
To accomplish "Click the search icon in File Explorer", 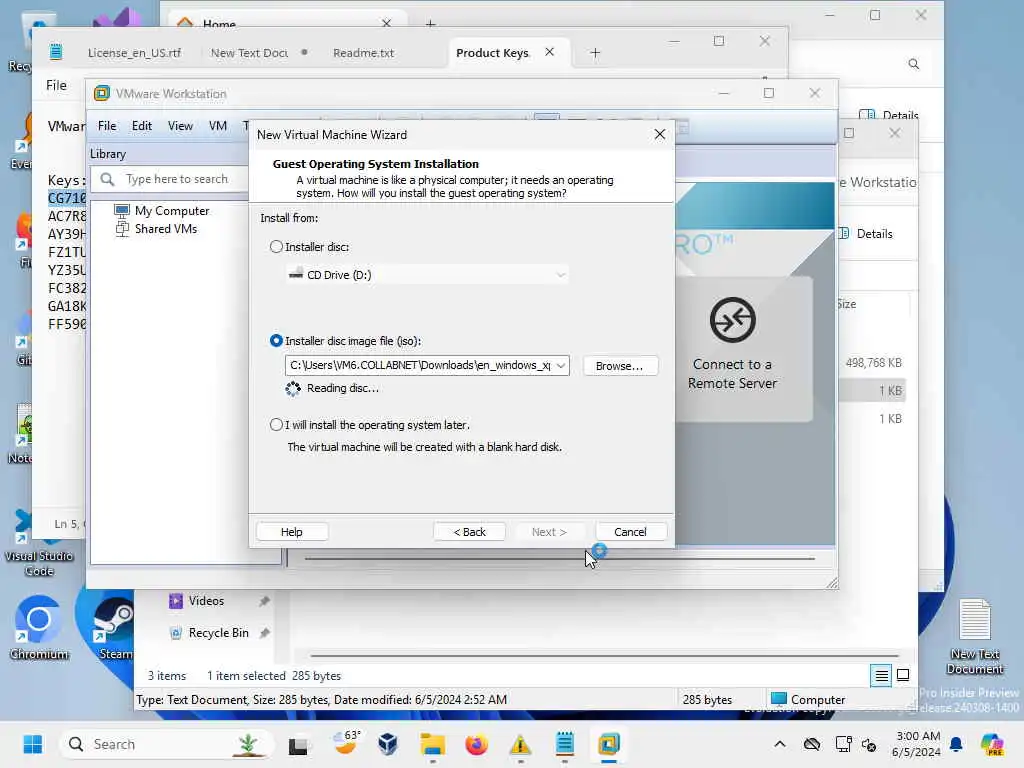I will click(x=914, y=64).
